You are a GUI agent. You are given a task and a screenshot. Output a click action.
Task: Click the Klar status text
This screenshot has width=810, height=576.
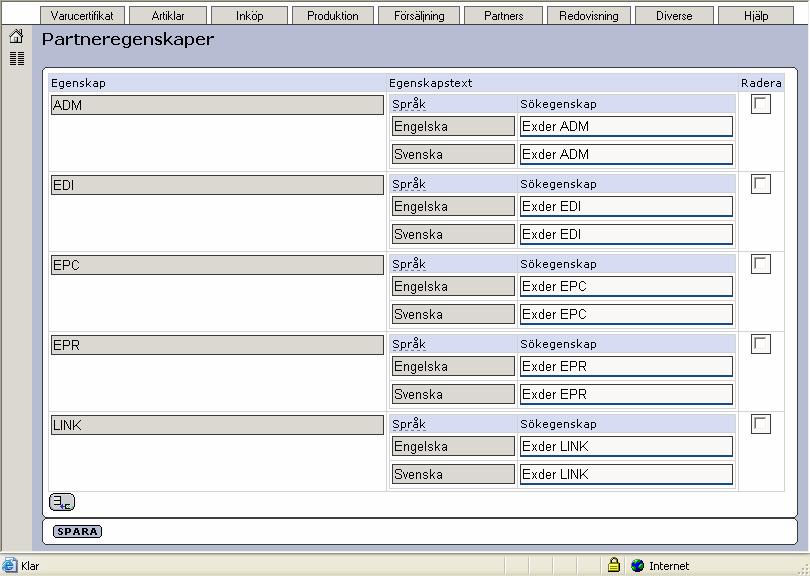[30, 566]
